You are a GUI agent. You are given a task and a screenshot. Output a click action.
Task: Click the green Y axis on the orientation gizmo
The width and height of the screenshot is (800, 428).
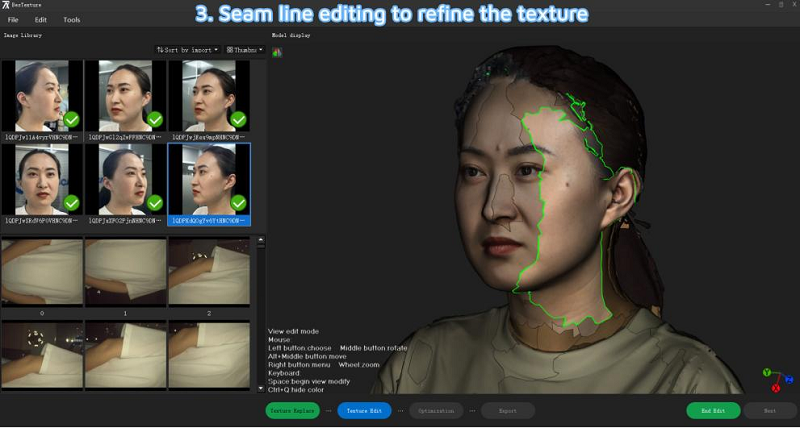(767, 373)
